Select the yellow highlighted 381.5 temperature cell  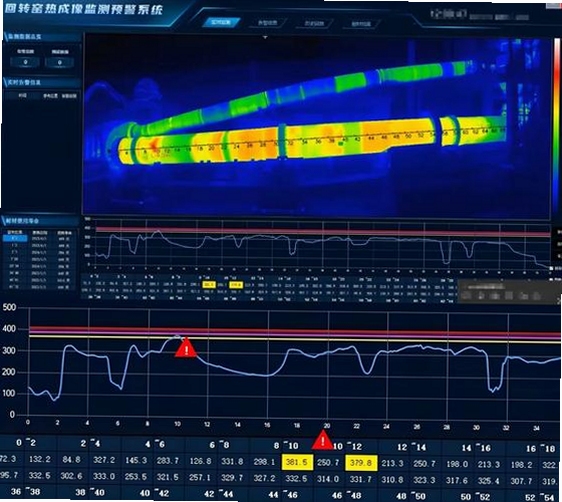point(297,462)
